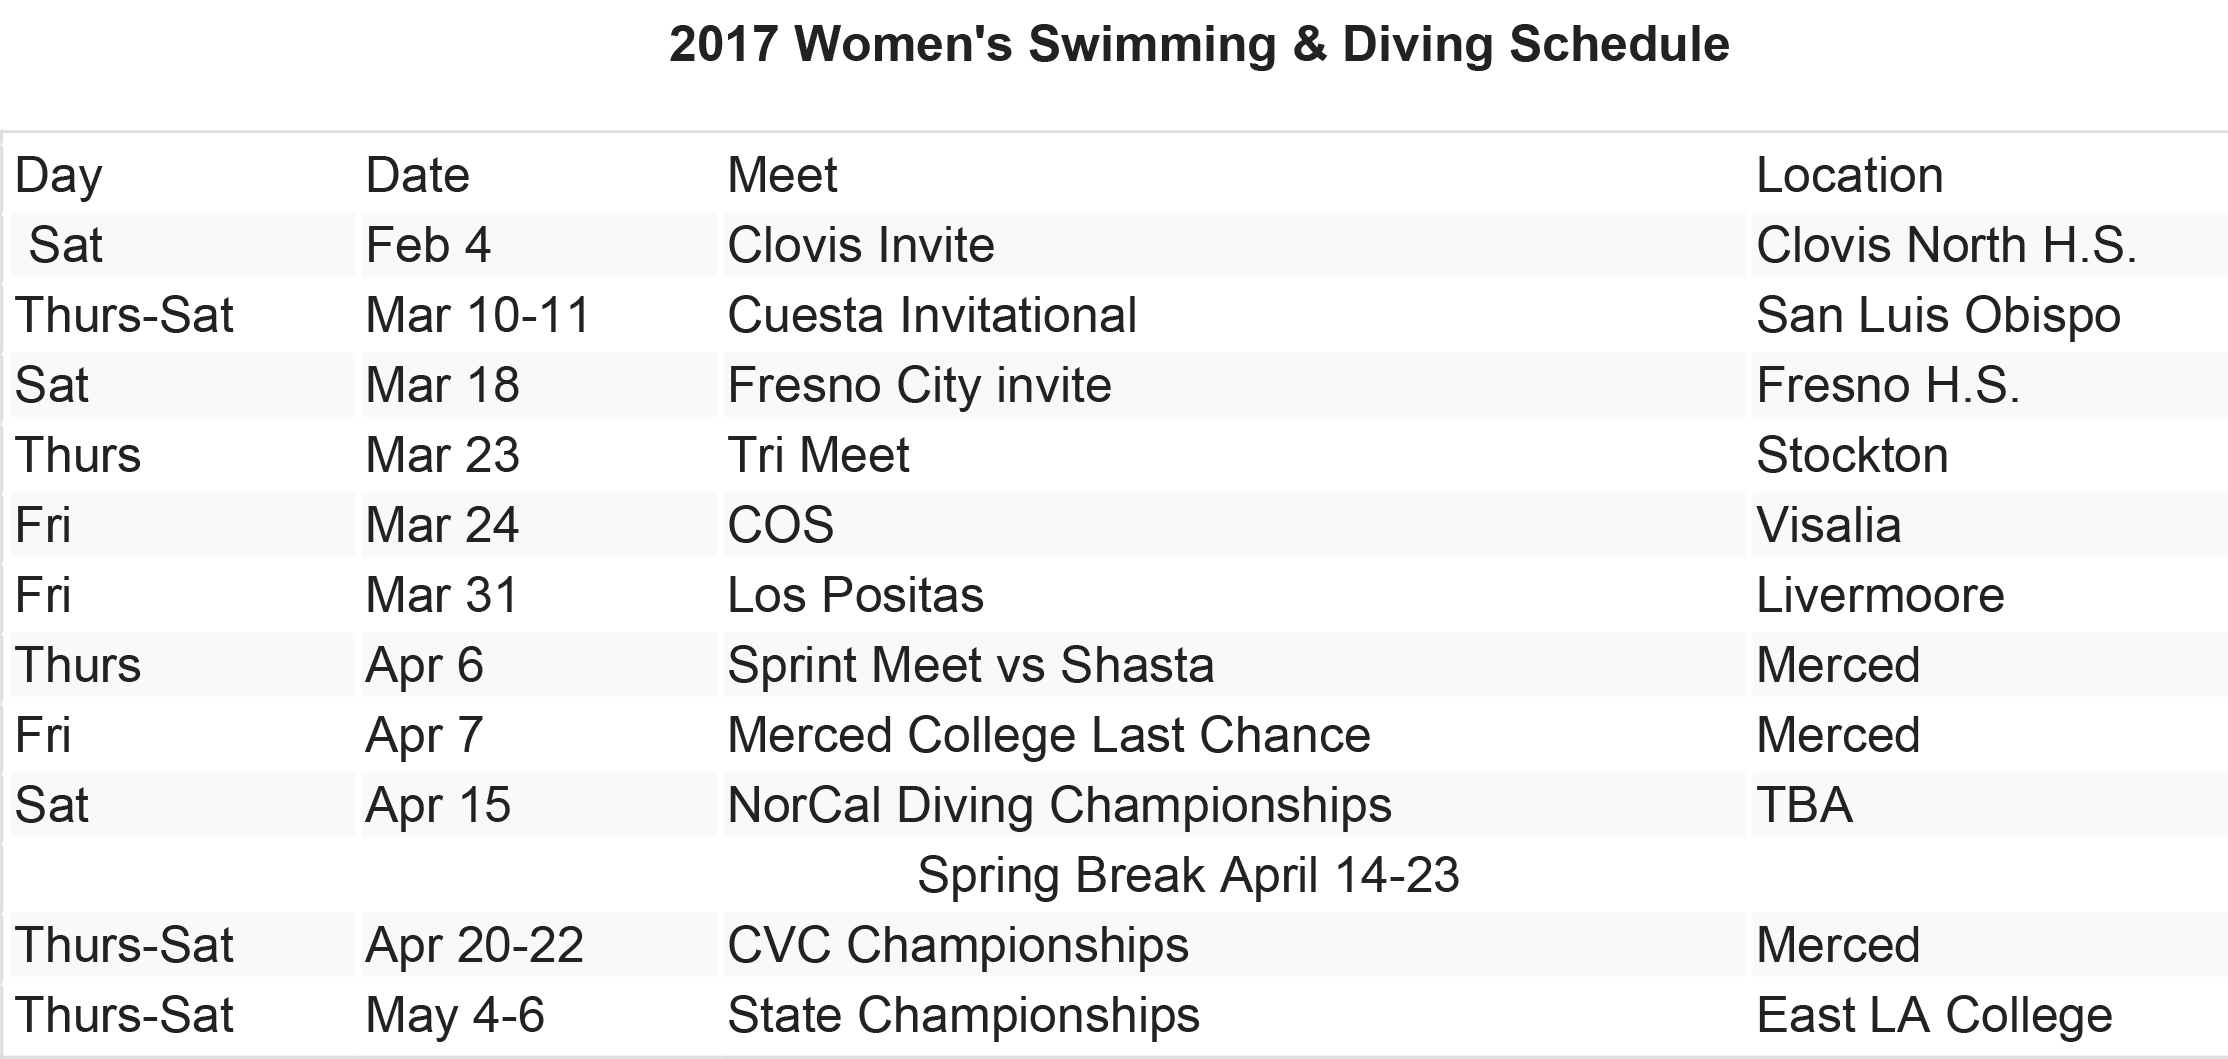Select the CVC Championships row
Screen dimensions: 2228x1059
1119,945
